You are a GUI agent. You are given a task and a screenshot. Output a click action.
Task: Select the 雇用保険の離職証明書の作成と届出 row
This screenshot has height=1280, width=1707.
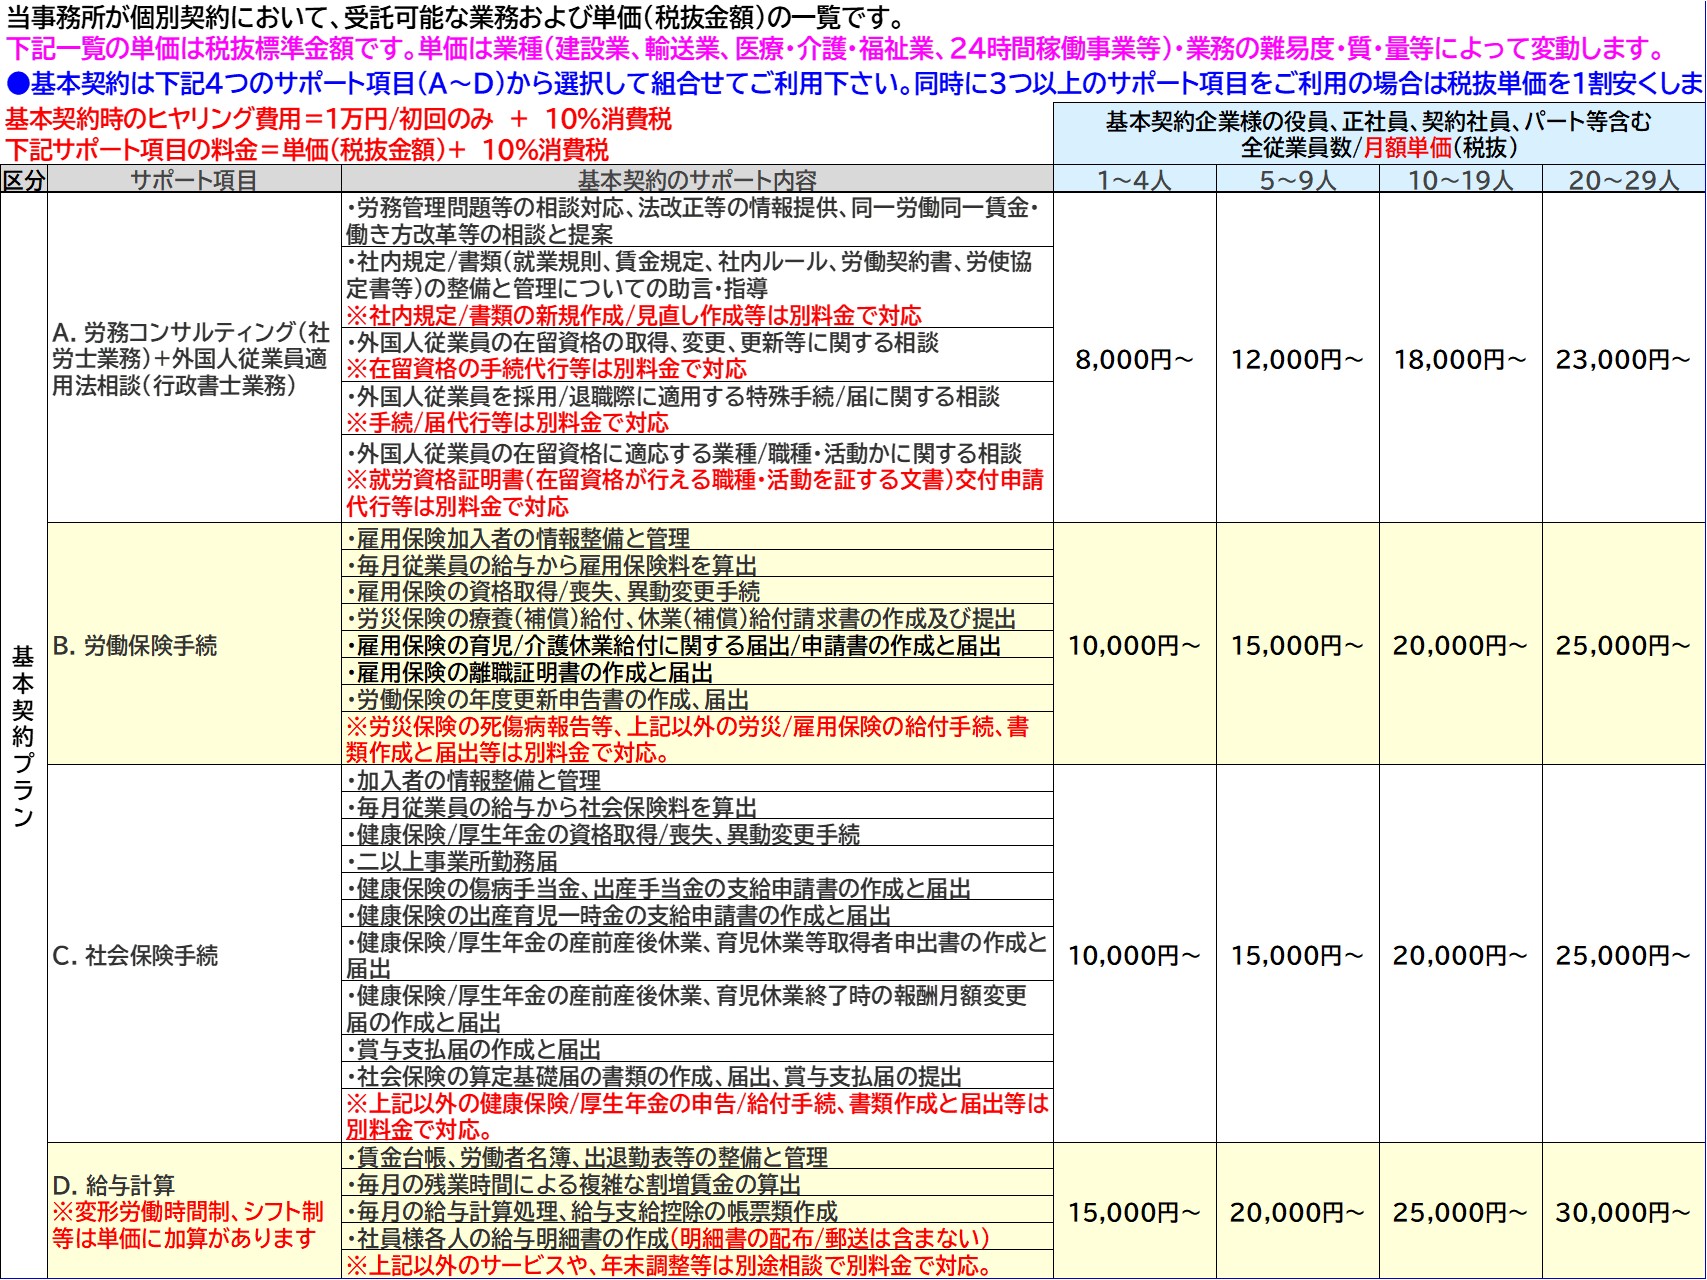coord(535,673)
